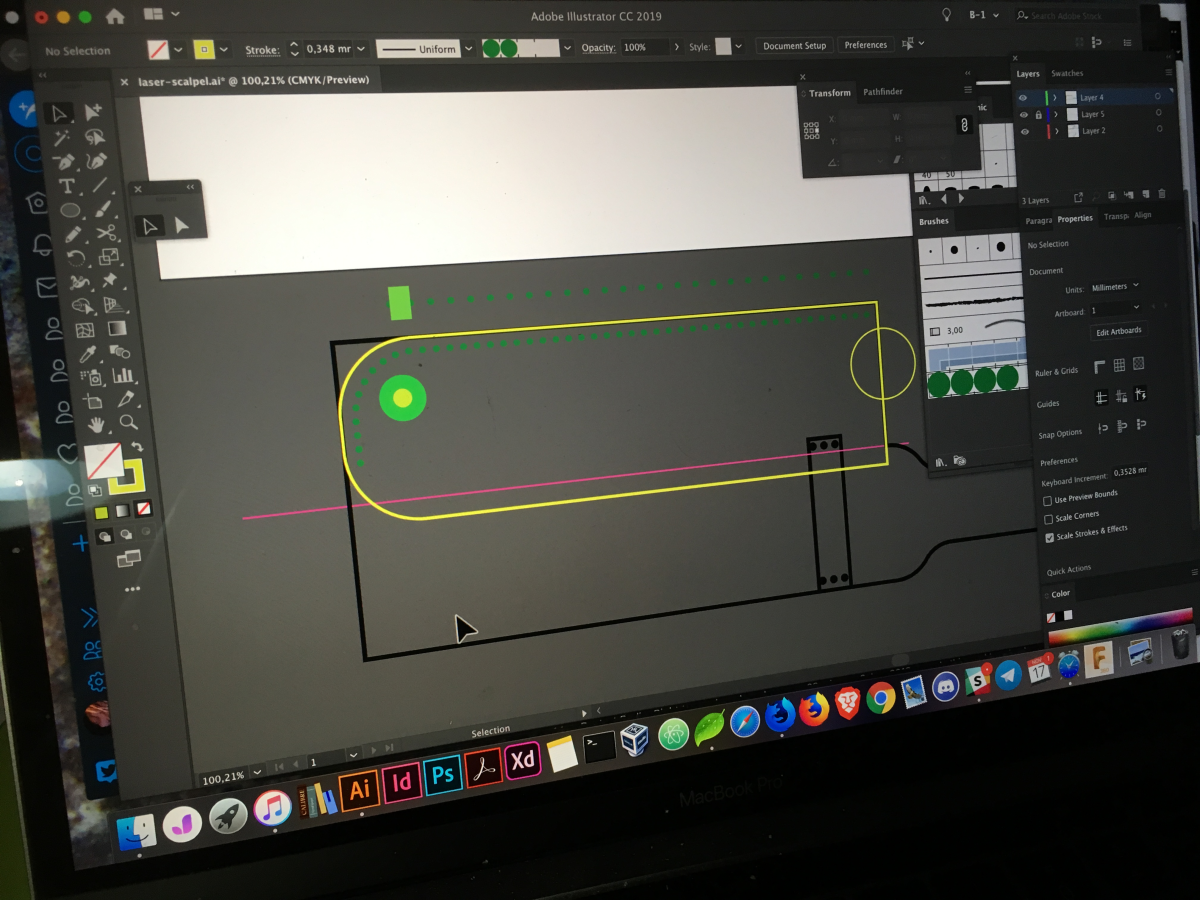Expand Layer 2 contents
The width and height of the screenshot is (1200, 900).
point(1058,131)
